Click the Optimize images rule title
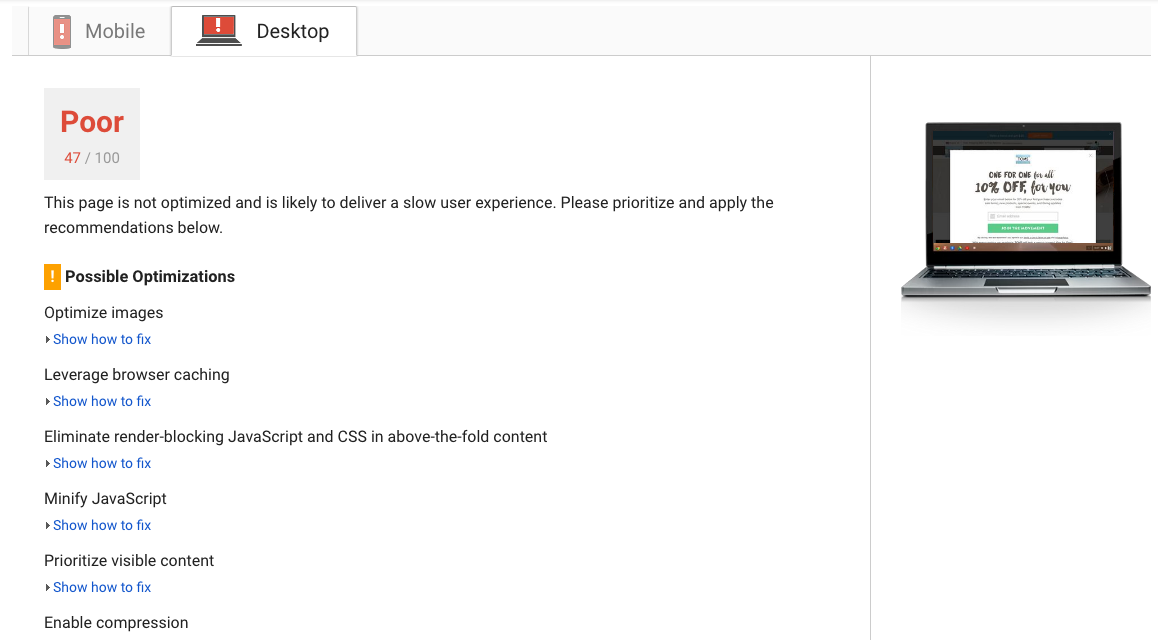Image resolution: width=1158 pixels, height=640 pixels. coord(103,313)
